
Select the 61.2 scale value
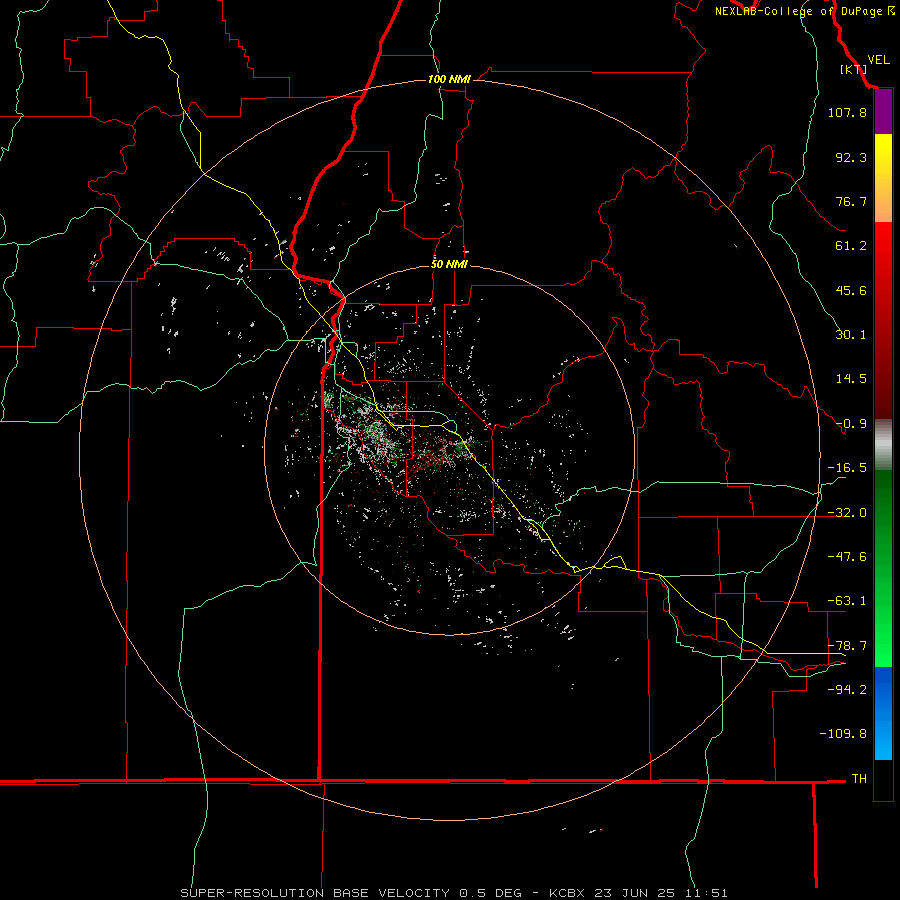click(x=851, y=246)
